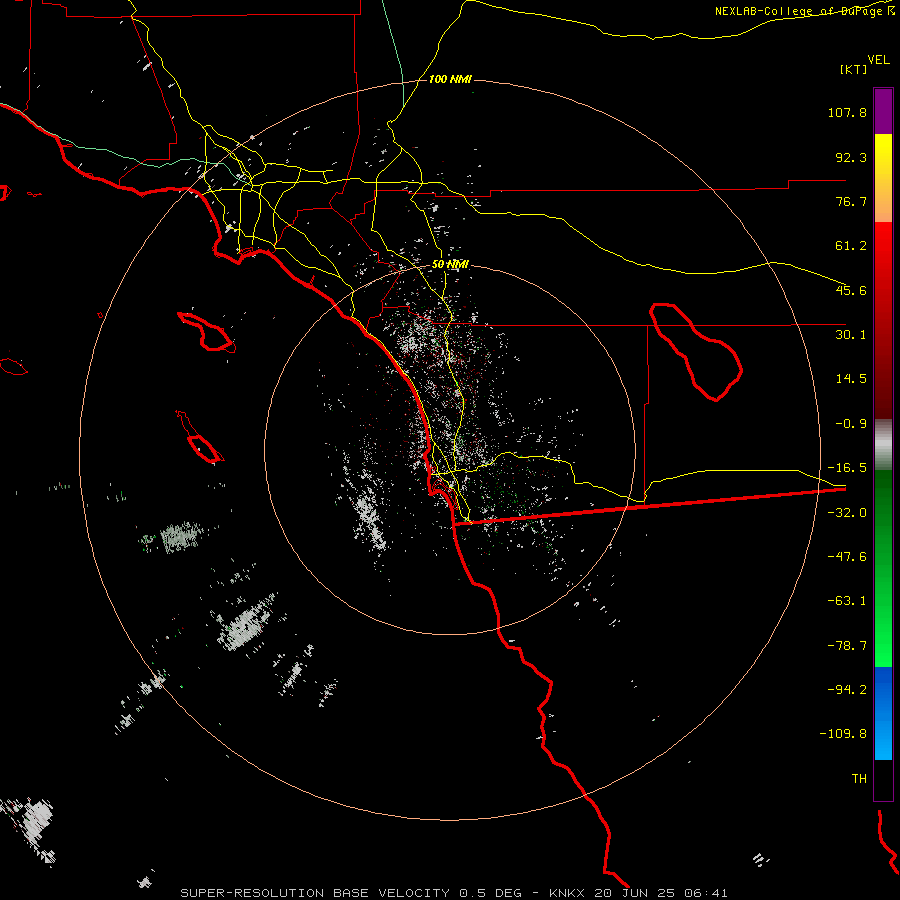This screenshot has height=900, width=900.
Task: Click the -16.5 velocity legend value
Action: pos(847,468)
